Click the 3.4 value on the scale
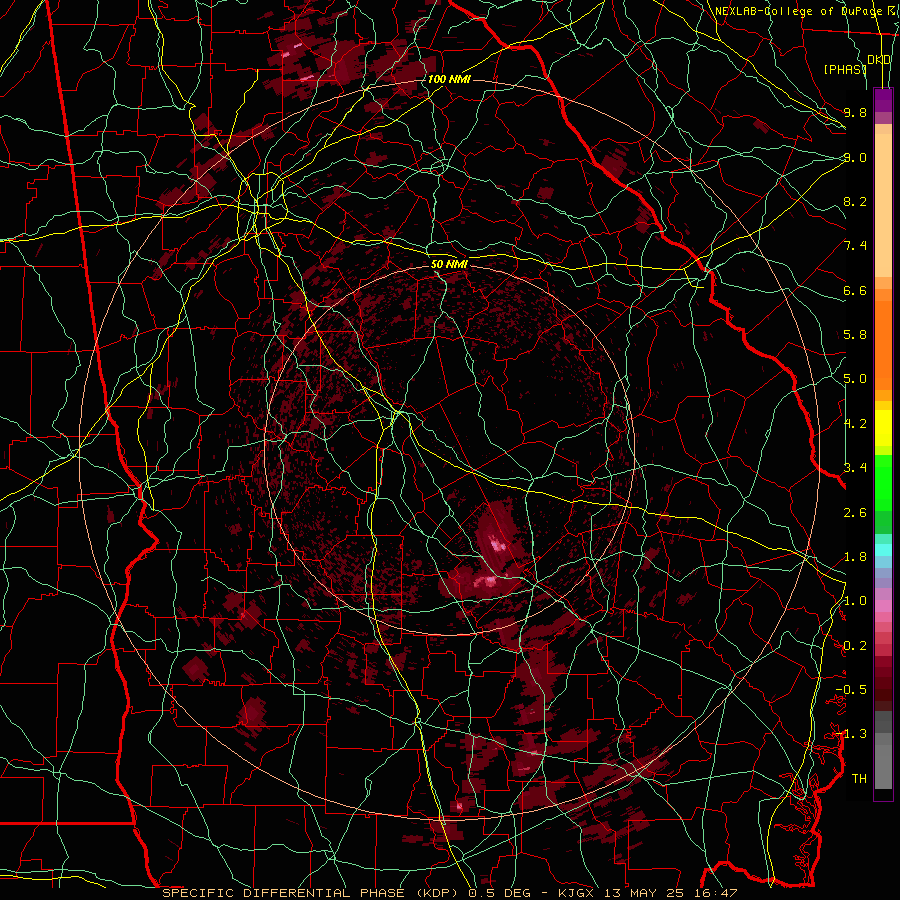Viewport: 900px width, 900px height. tap(855, 468)
